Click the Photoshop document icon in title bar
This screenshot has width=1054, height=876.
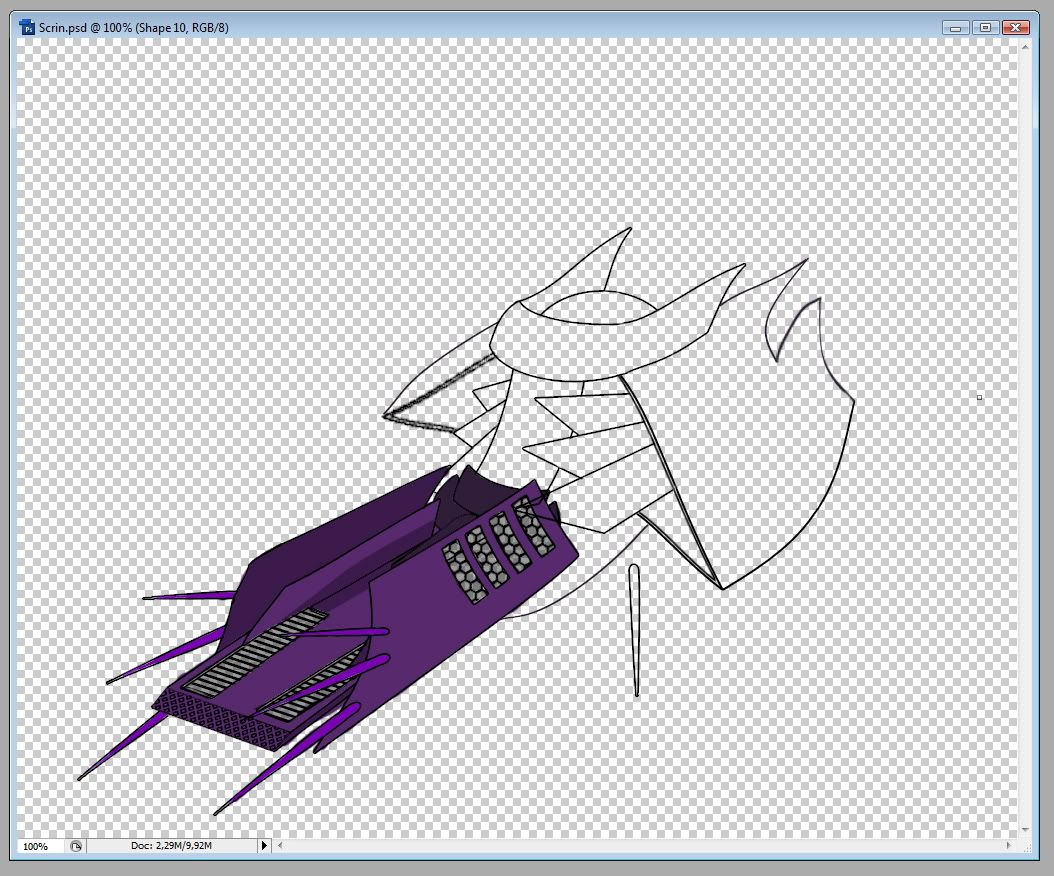(x=27, y=28)
